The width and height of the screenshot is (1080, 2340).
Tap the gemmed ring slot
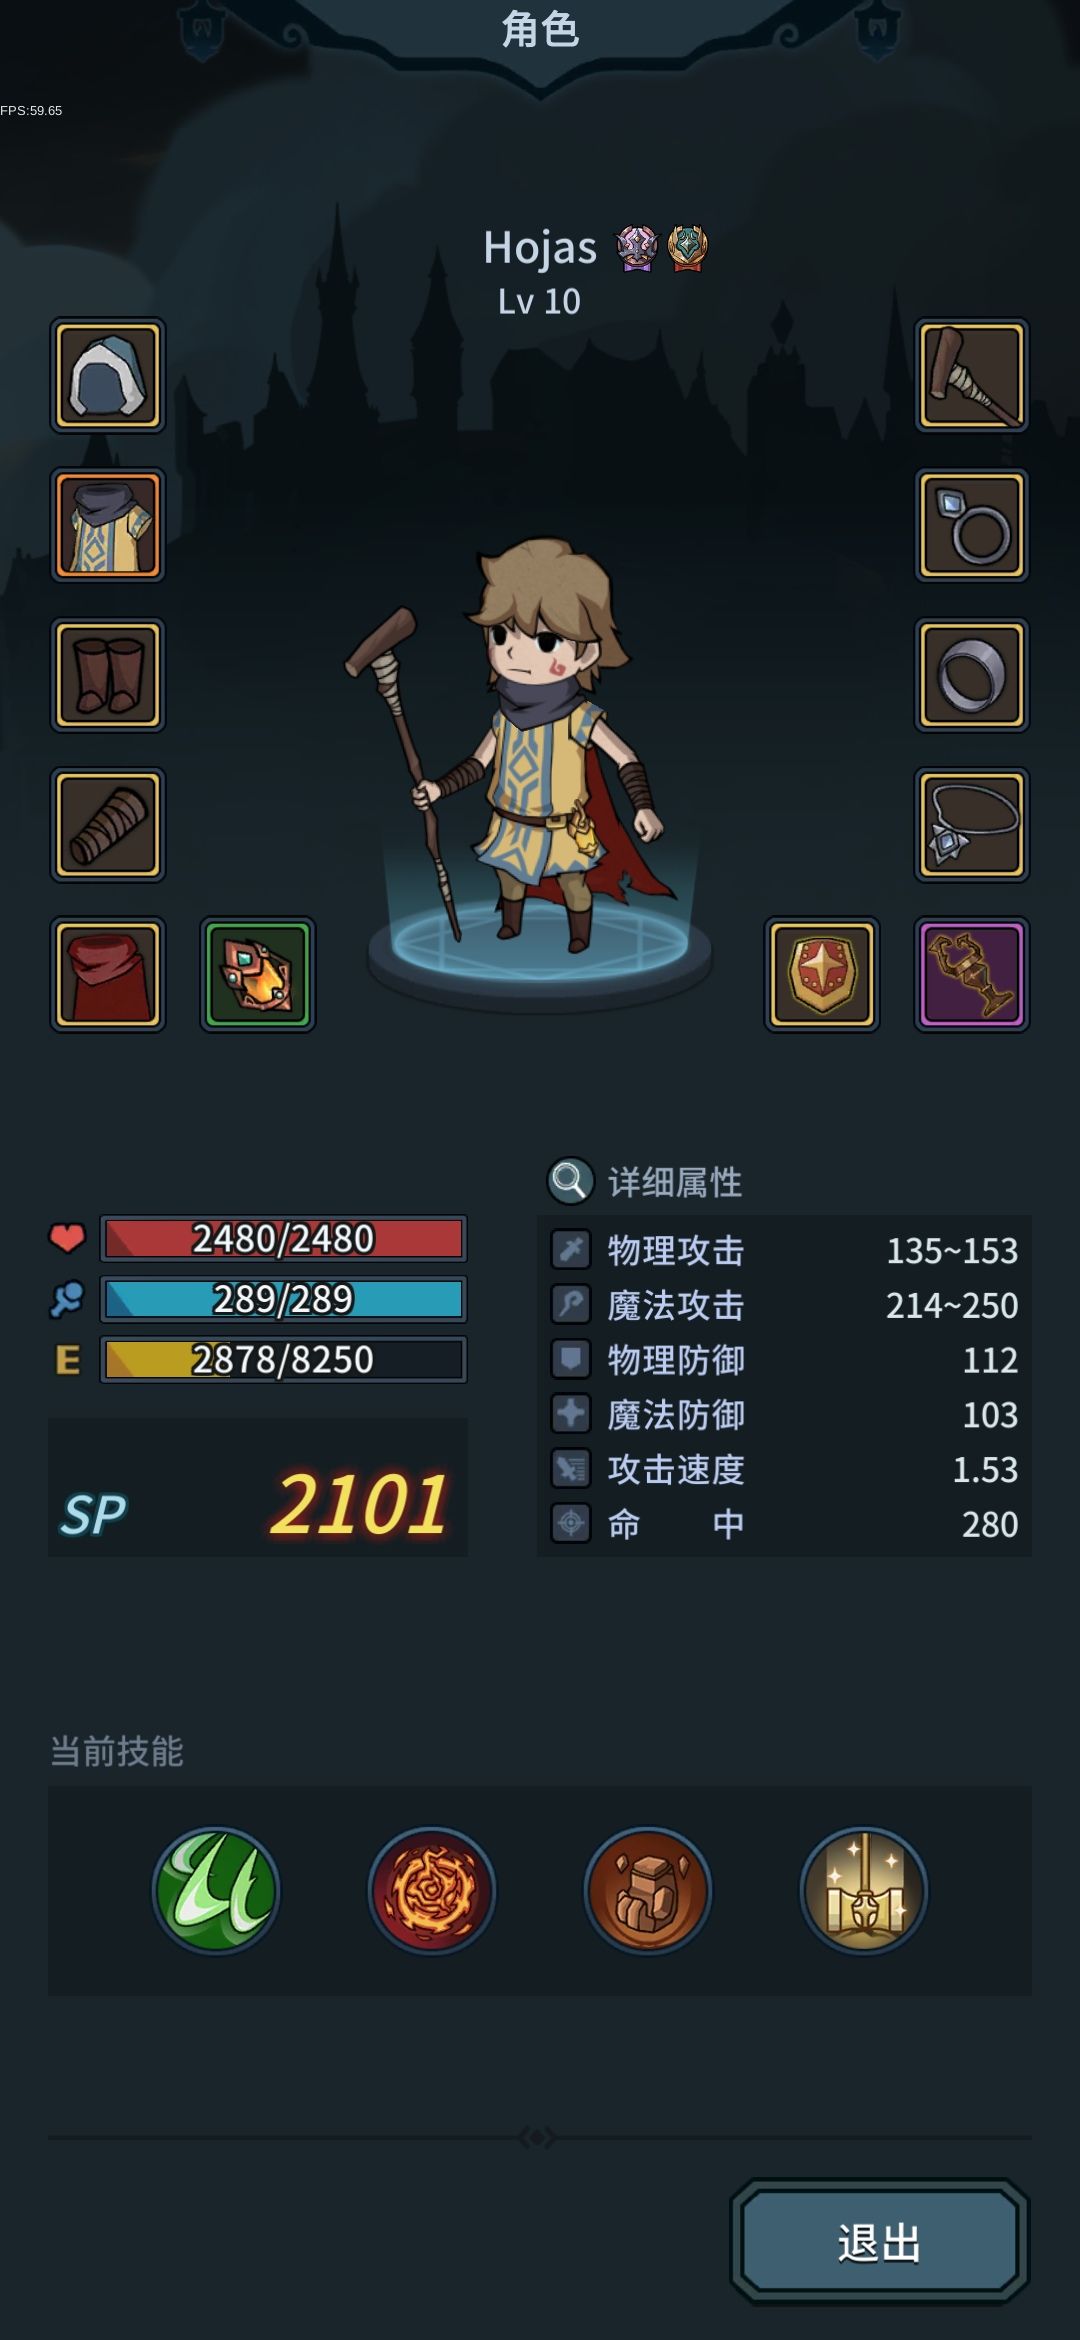(972, 525)
